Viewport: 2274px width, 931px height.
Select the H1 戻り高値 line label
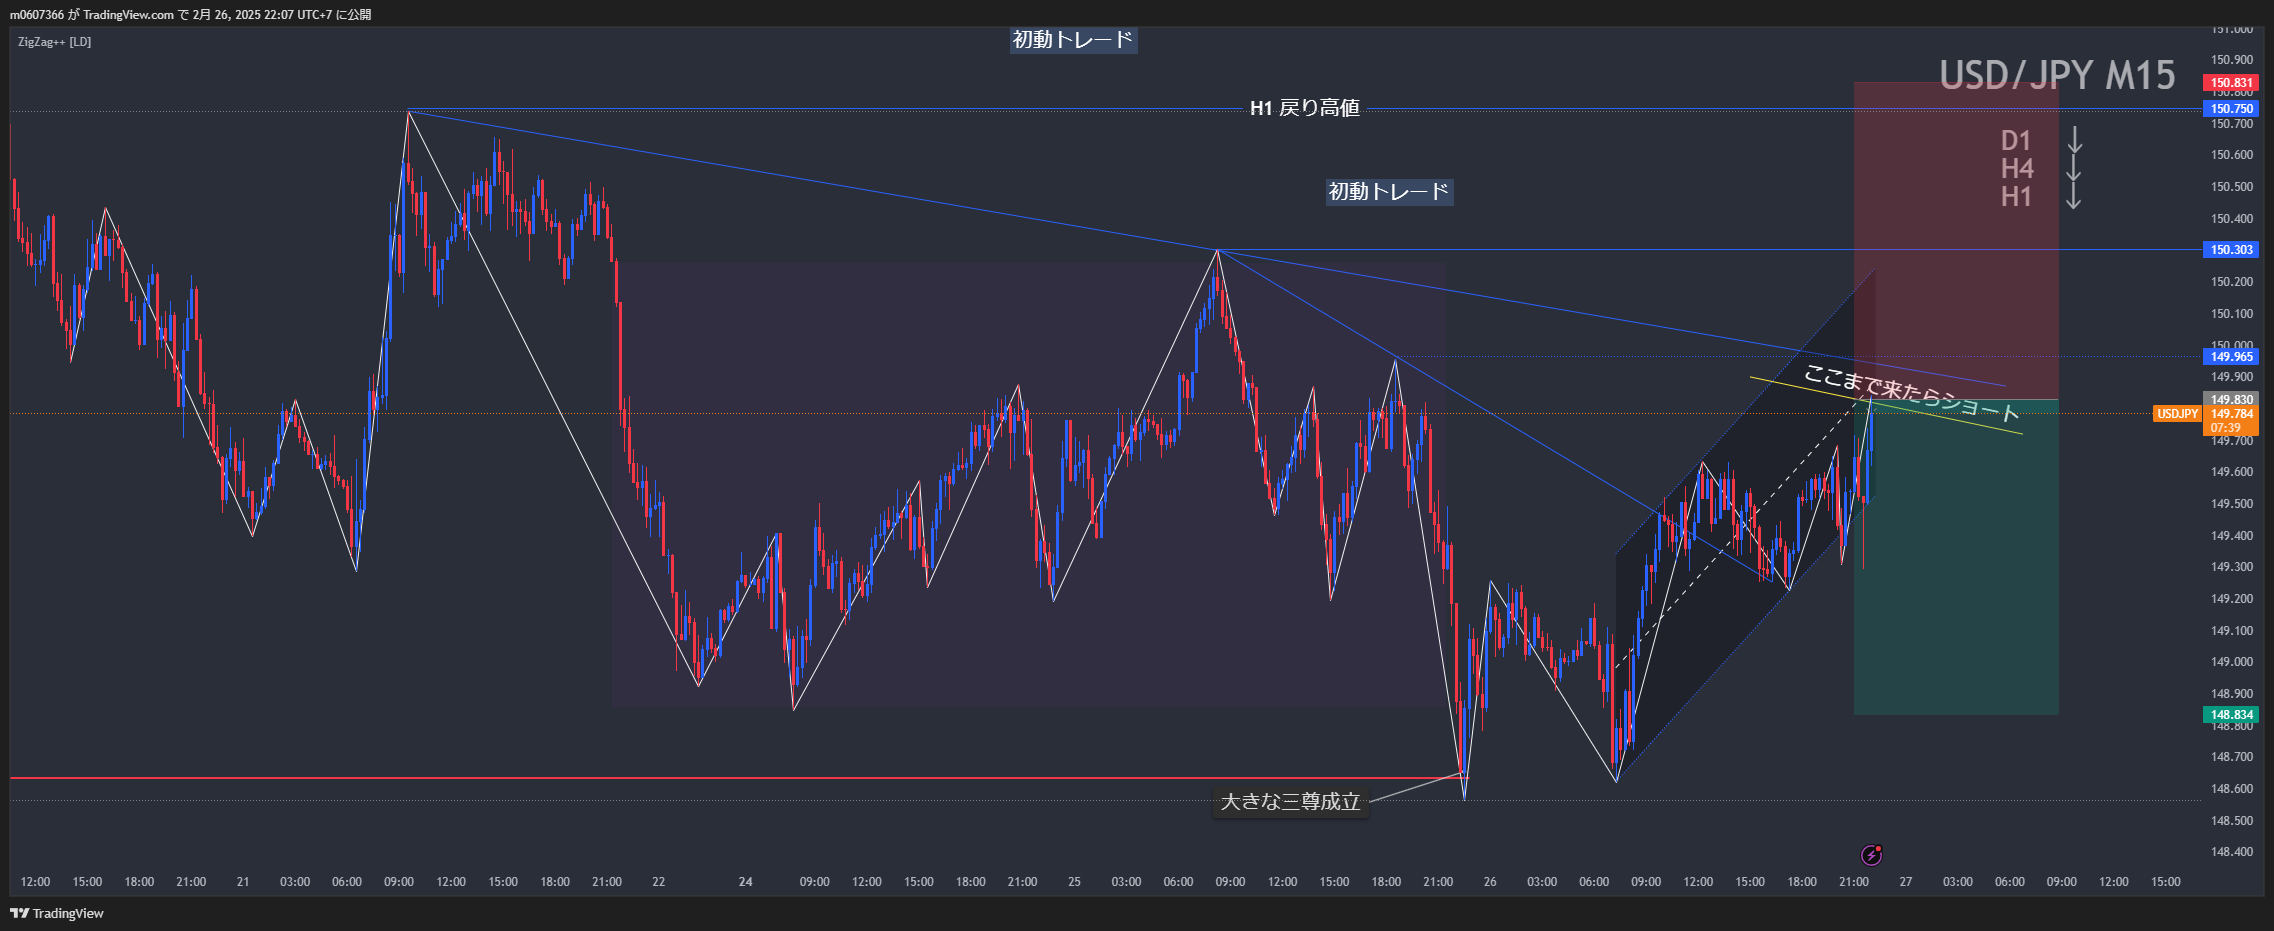tap(1304, 109)
